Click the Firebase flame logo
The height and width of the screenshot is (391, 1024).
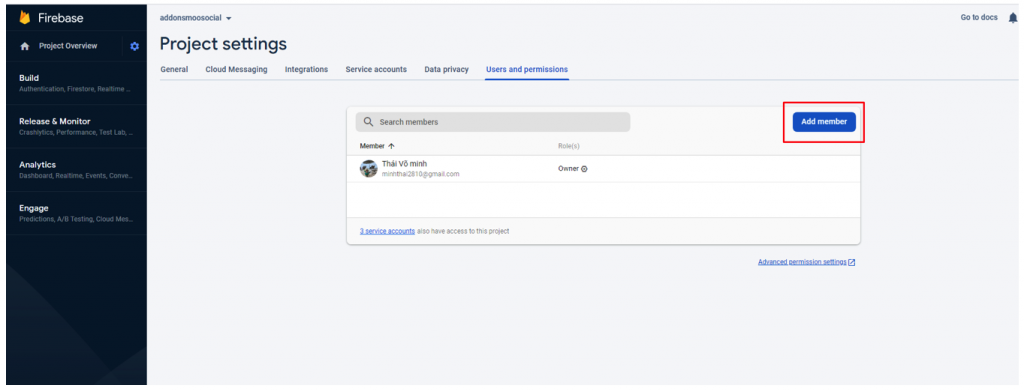[x=25, y=18]
